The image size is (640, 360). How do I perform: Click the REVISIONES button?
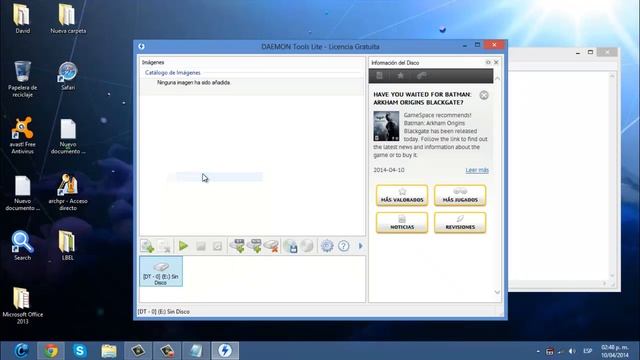460,222
